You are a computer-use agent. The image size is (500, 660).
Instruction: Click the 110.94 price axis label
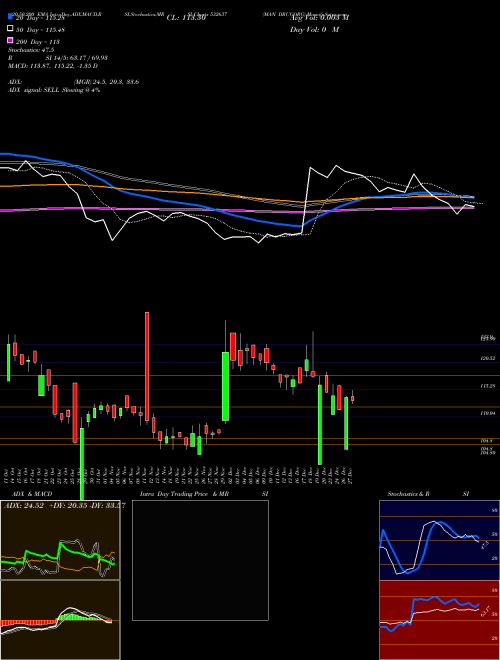pos(488,413)
